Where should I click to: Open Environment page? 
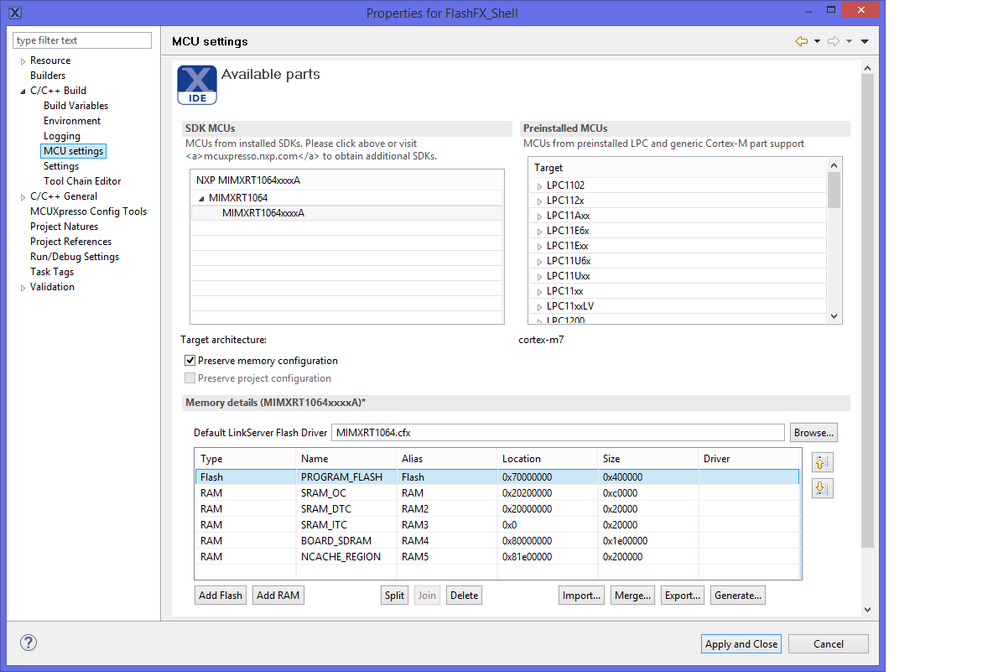pos(72,121)
